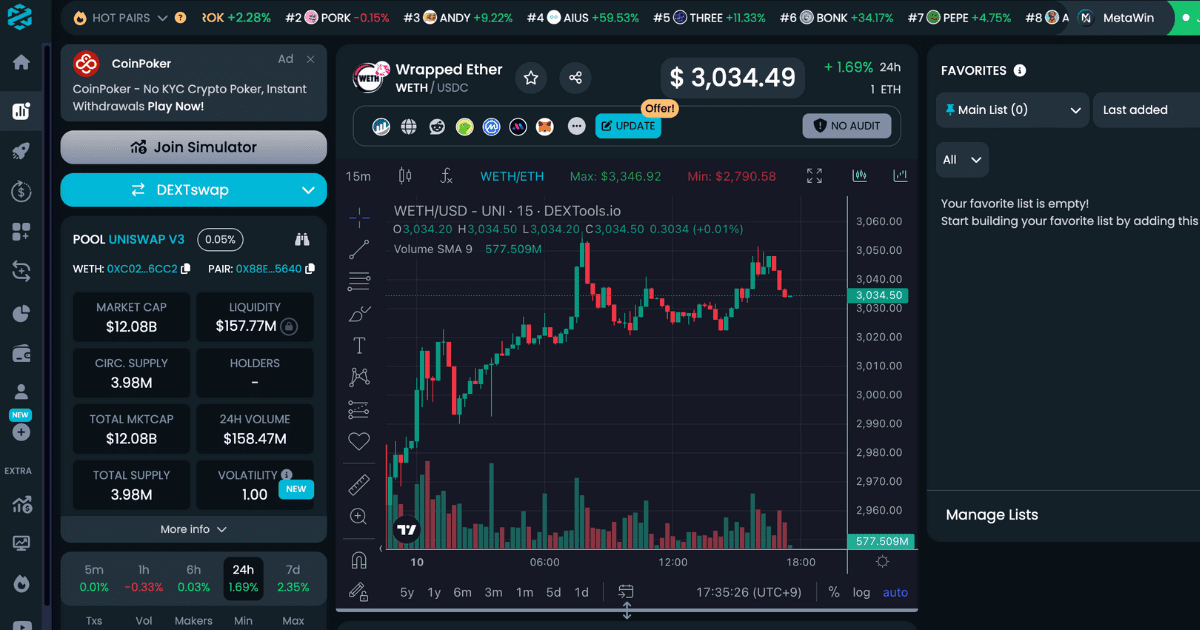Click the flame icon in the sidebar
Image resolution: width=1200 pixels, height=630 pixels.
[x=21, y=583]
